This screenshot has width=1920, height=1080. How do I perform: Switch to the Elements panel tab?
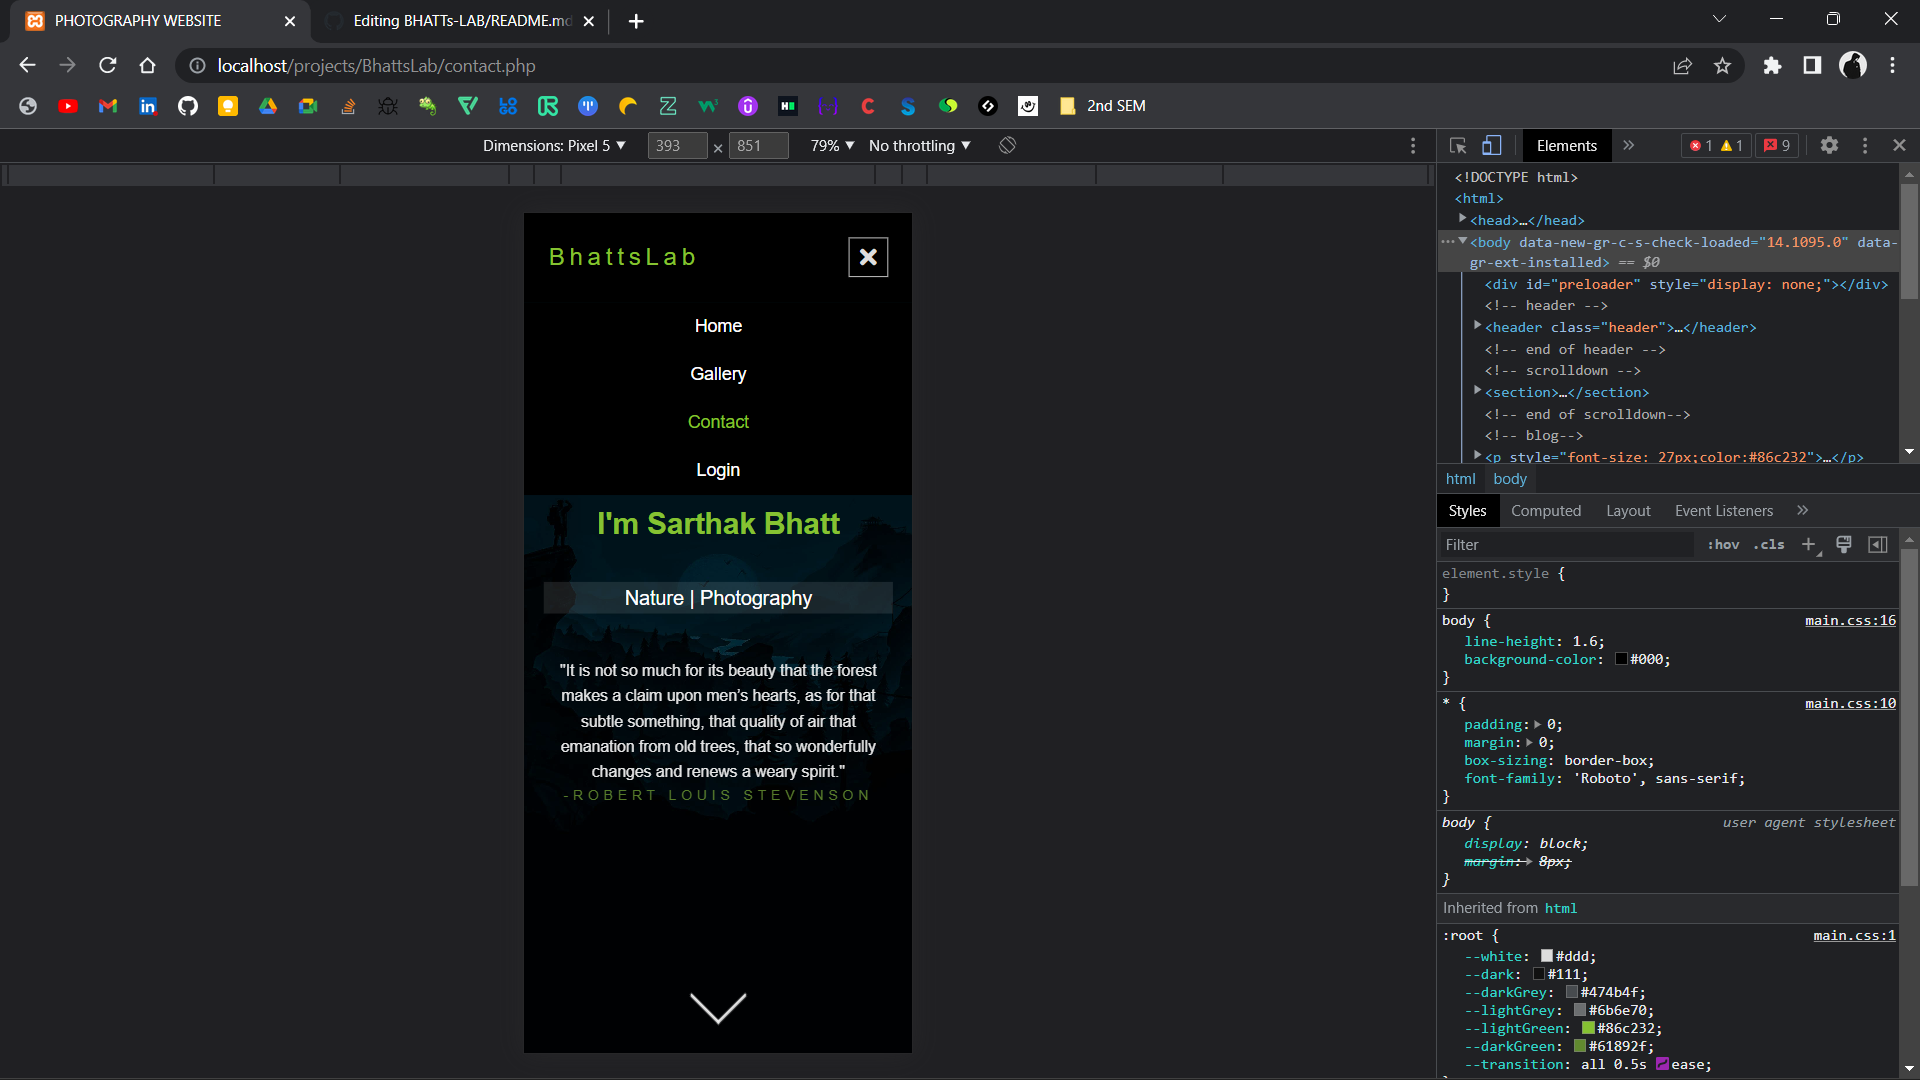pos(1567,146)
